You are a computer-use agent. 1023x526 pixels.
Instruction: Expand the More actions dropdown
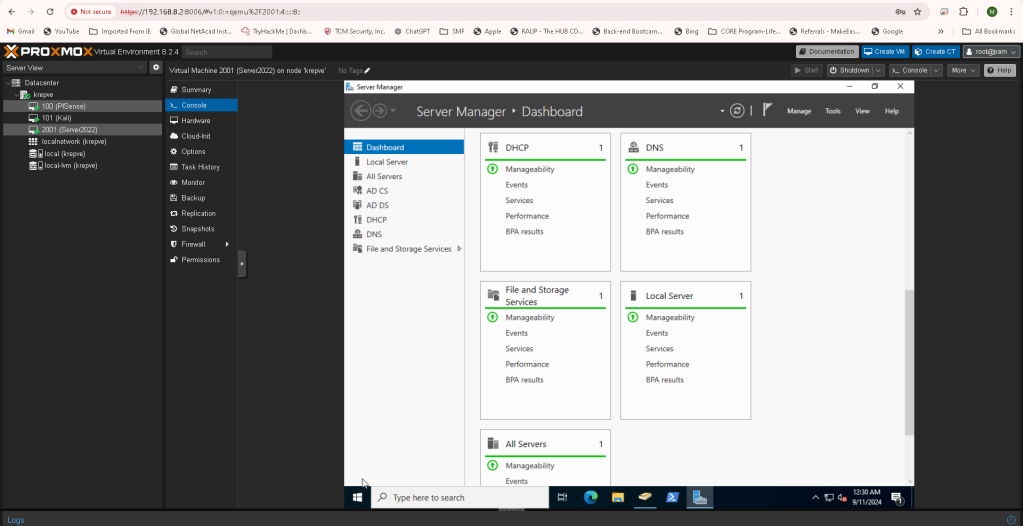coord(963,71)
